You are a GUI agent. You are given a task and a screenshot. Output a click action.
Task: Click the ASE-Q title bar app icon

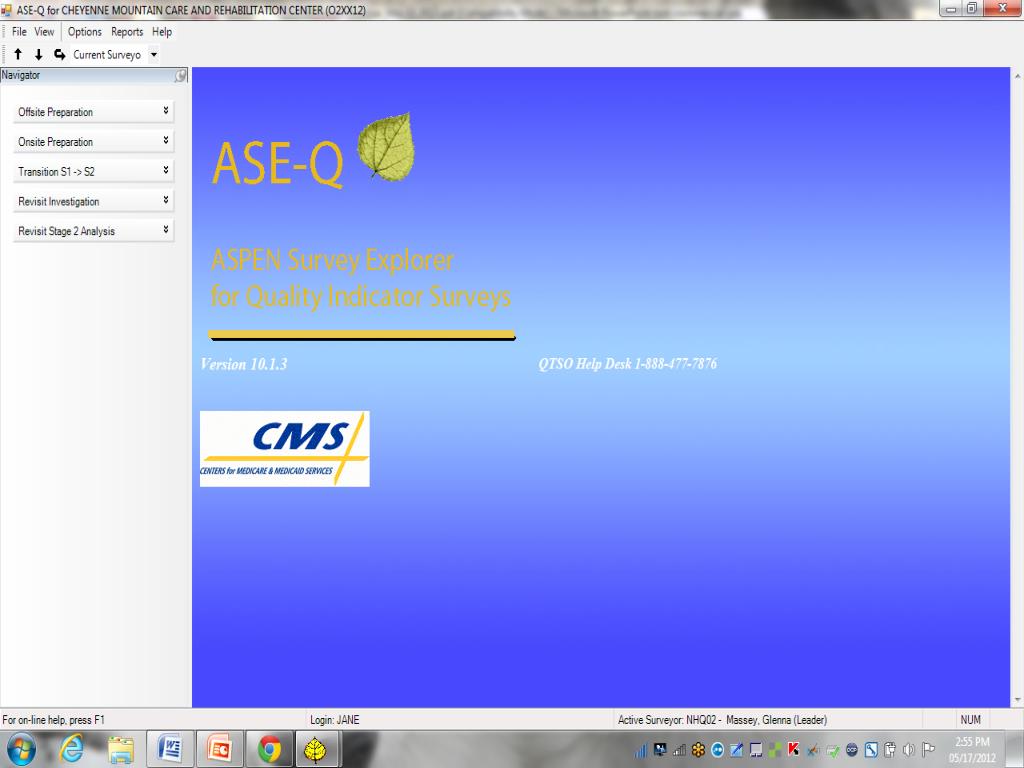pos(7,10)
